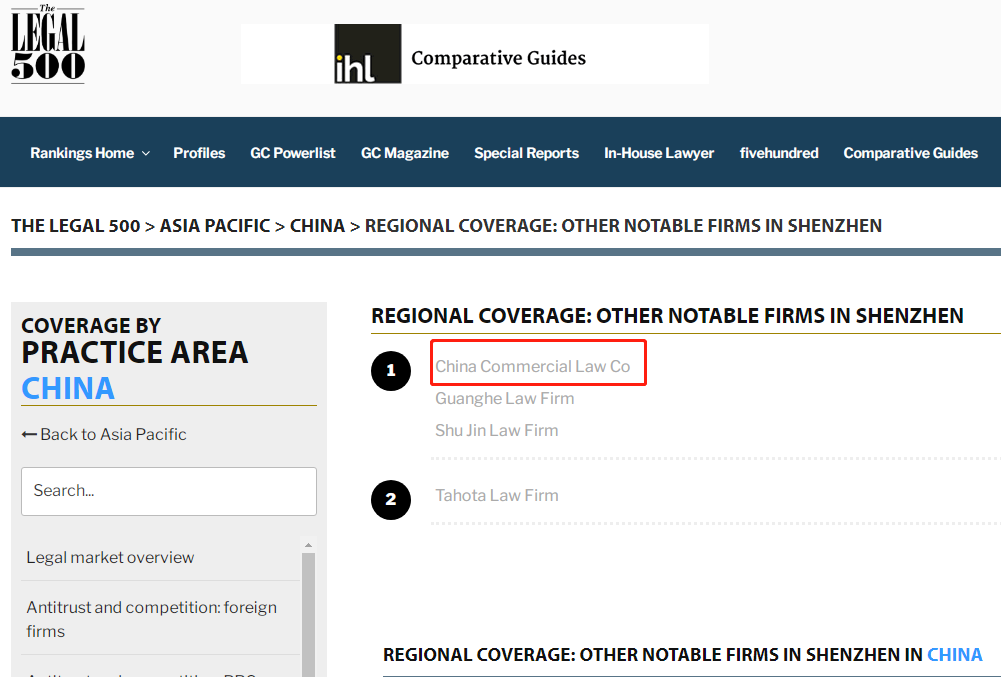Open Legal market overview practice area
Screen dimensions: 1001x677
point(110,557)
